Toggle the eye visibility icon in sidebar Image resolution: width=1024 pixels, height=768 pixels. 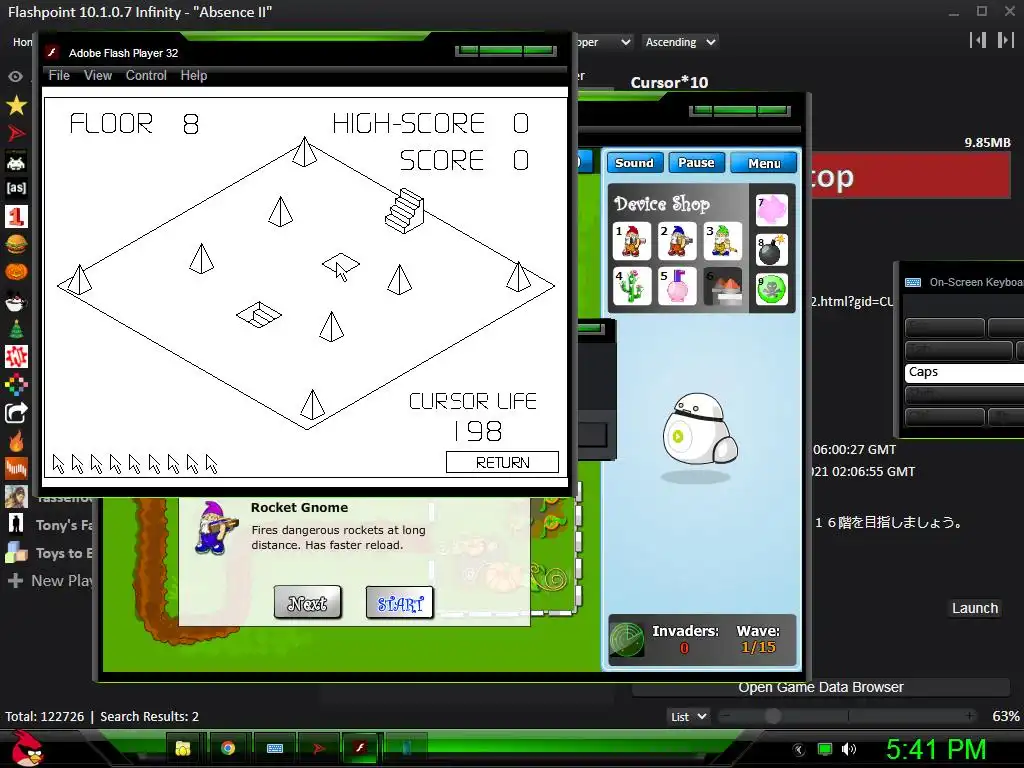[15, 76]
